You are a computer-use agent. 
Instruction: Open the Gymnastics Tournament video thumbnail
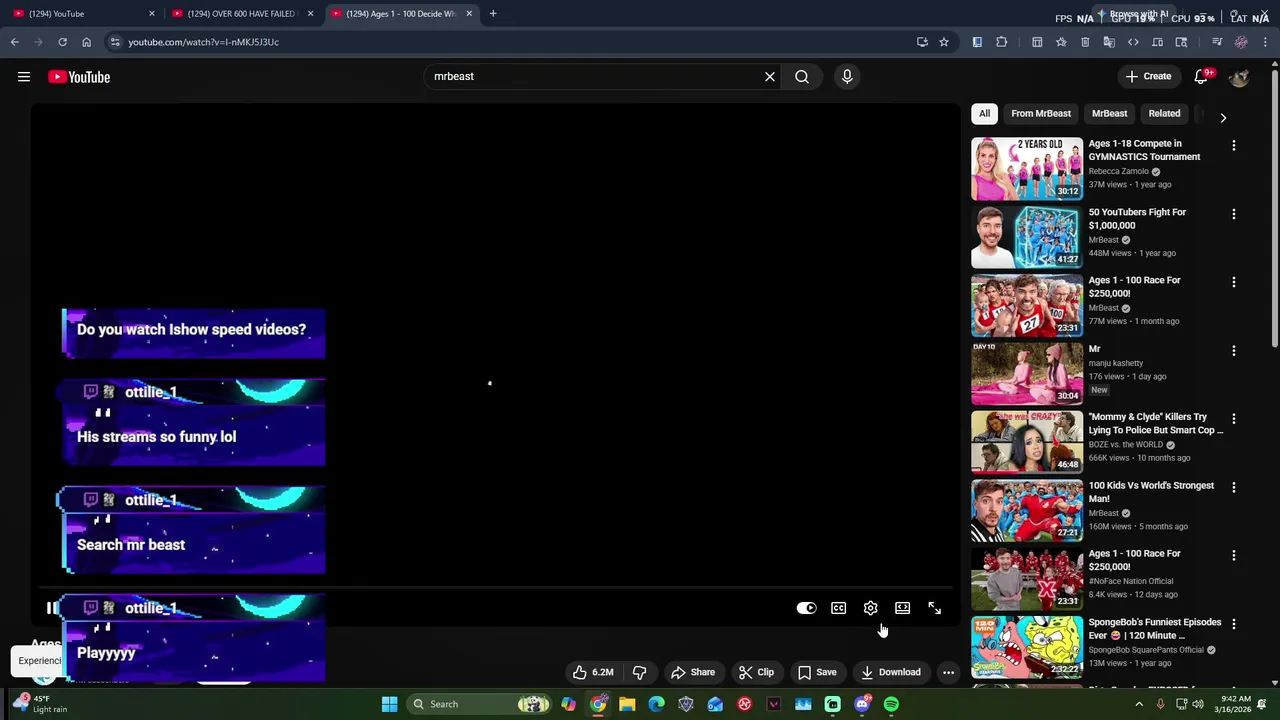click(x=1027, y=168)
